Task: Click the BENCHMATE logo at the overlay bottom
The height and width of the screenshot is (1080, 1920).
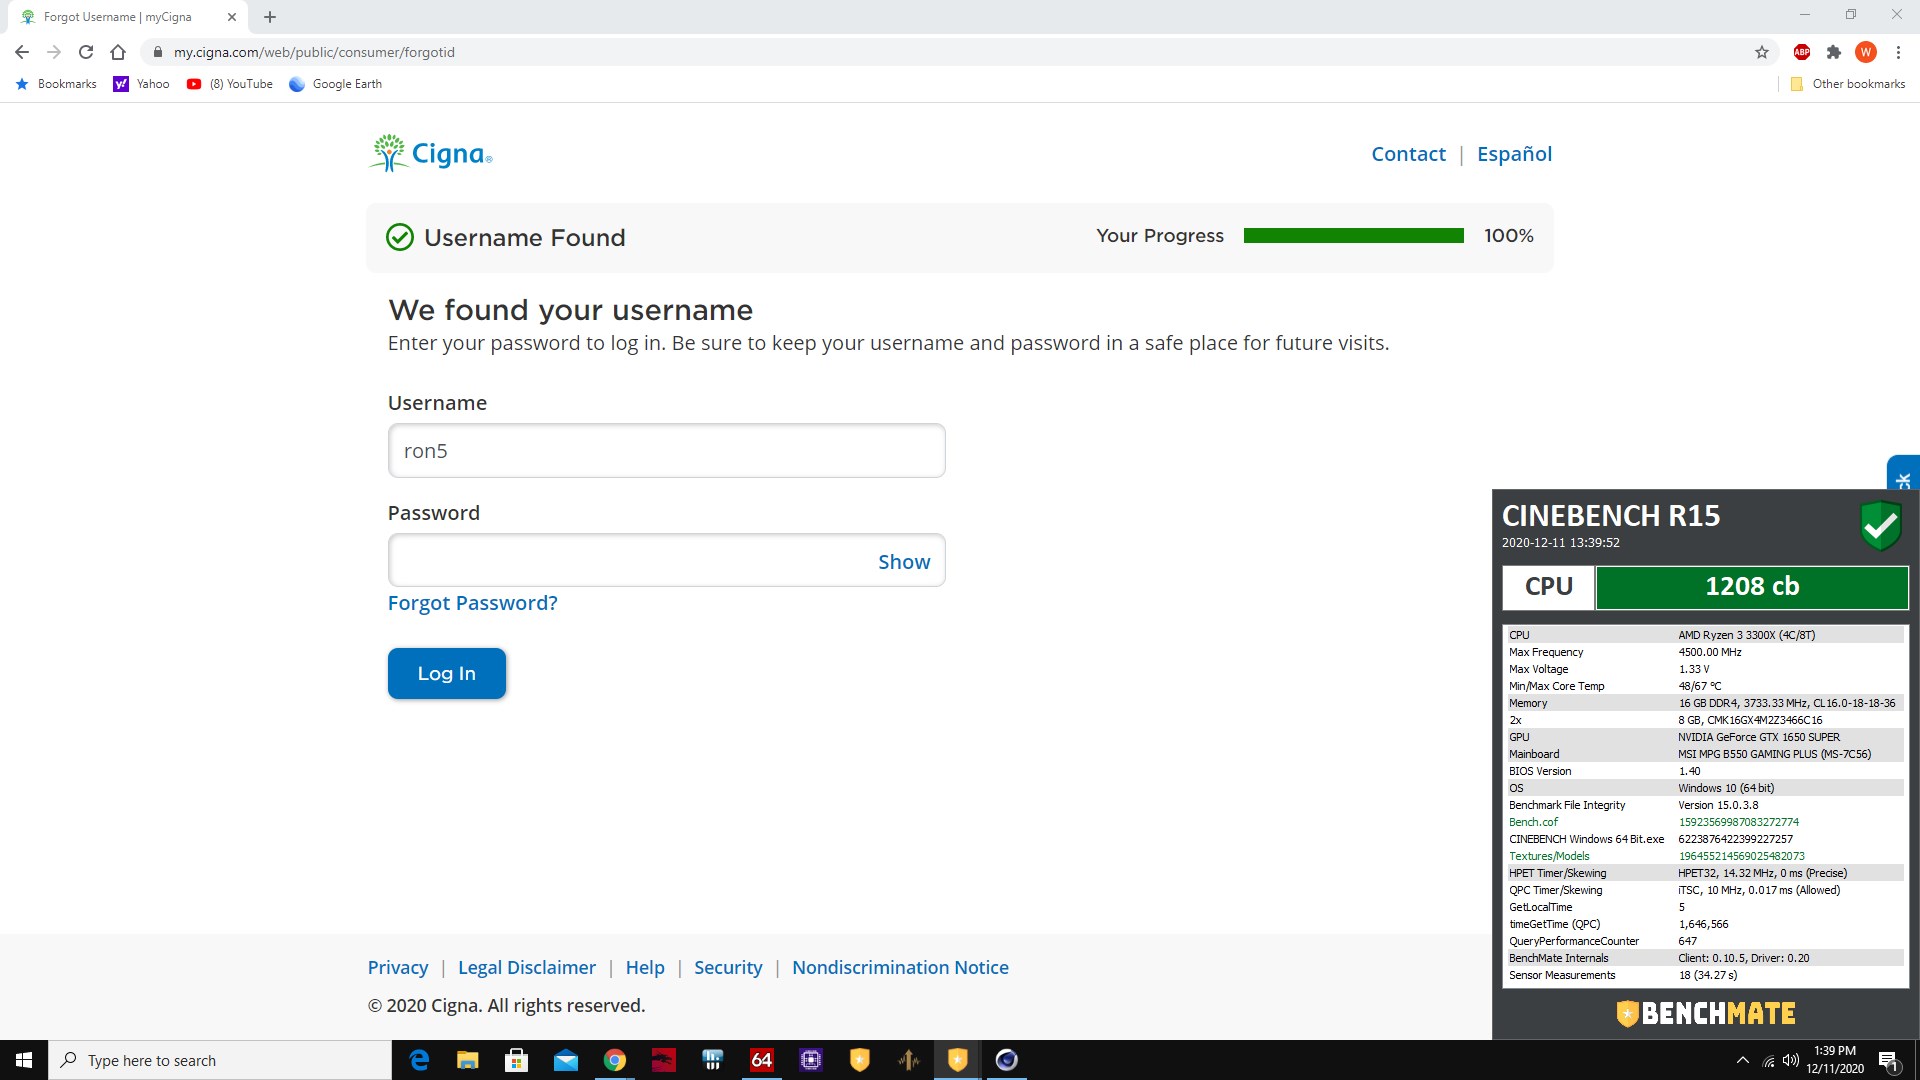Action: 1706,1014
